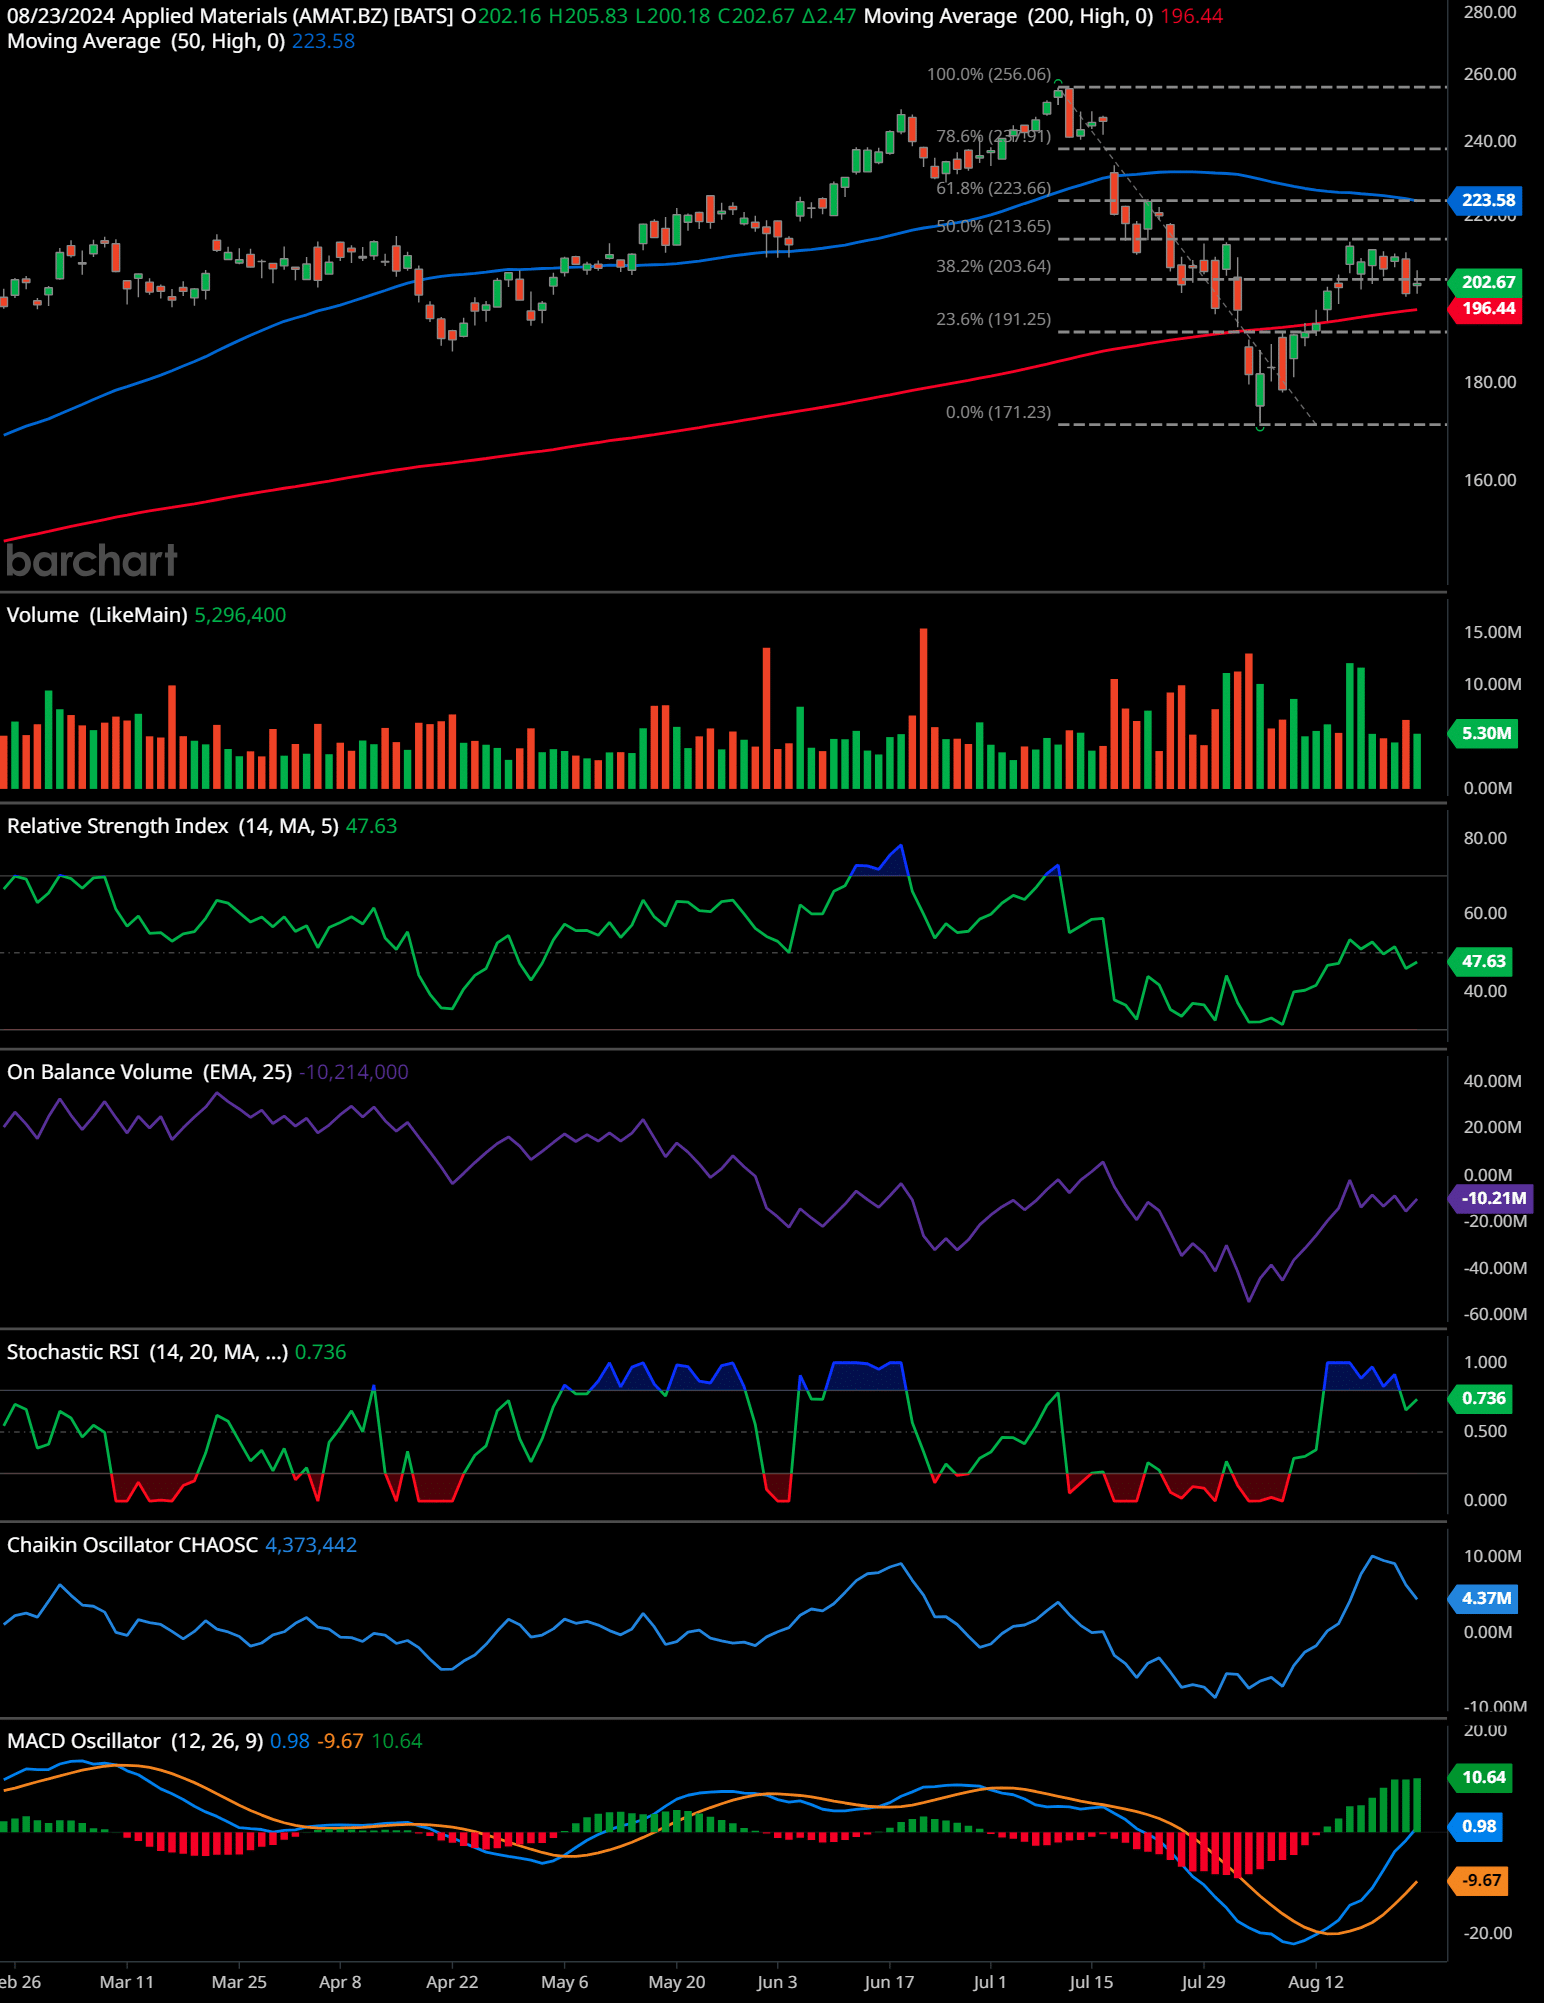Click the 10.64 MACD histogram tag
This screenshot has height=2003, width=1544.
click(1481, 1777)
